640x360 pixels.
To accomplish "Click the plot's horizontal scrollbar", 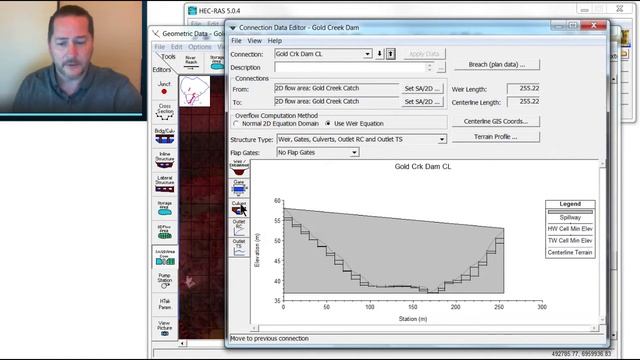I will click(x=424, y=328).
